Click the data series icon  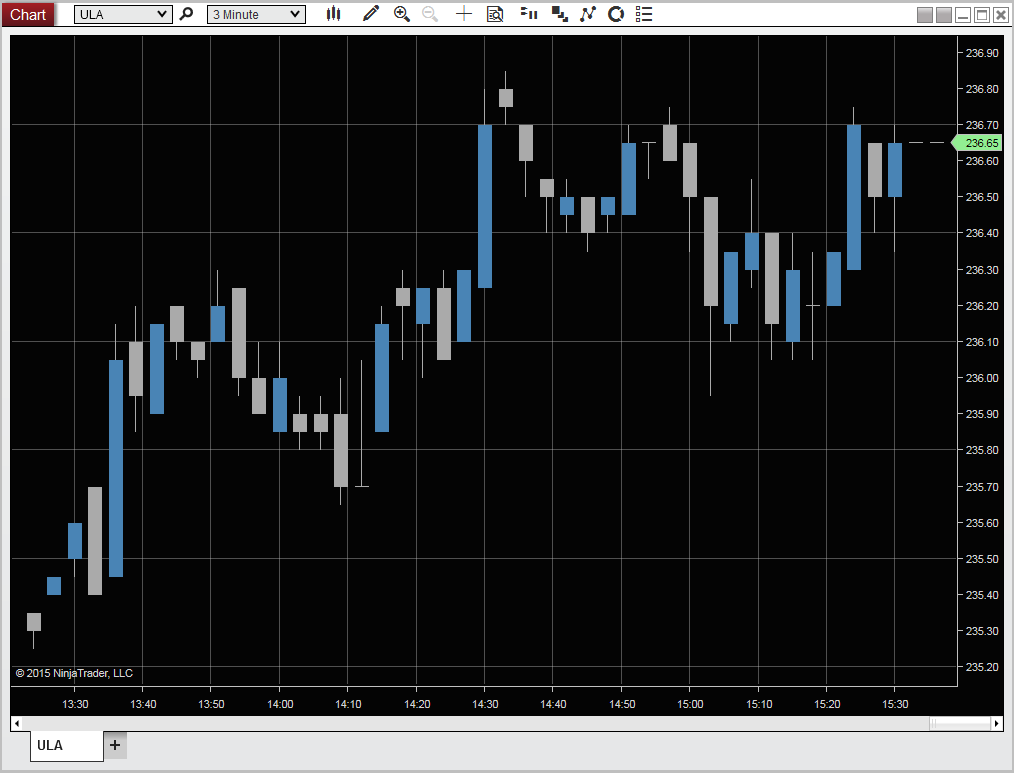click(559, 14)
